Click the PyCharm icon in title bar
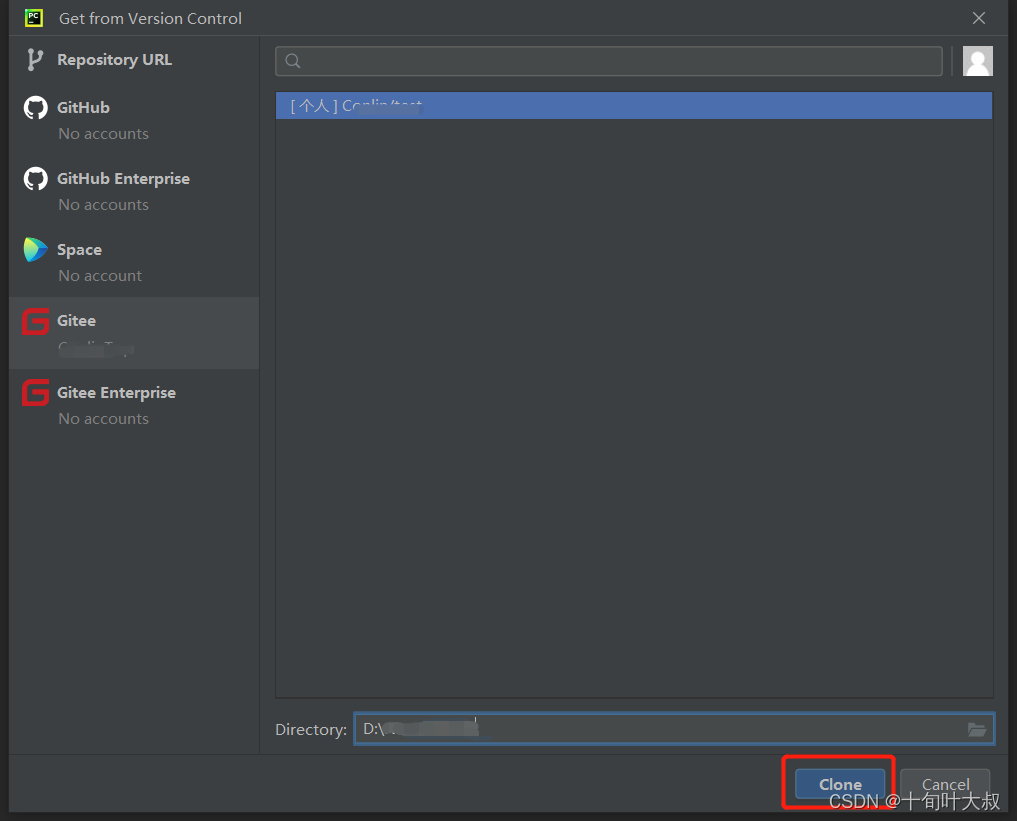Image resolution: width=1017 pixels, height=821 pixels. 34,18
